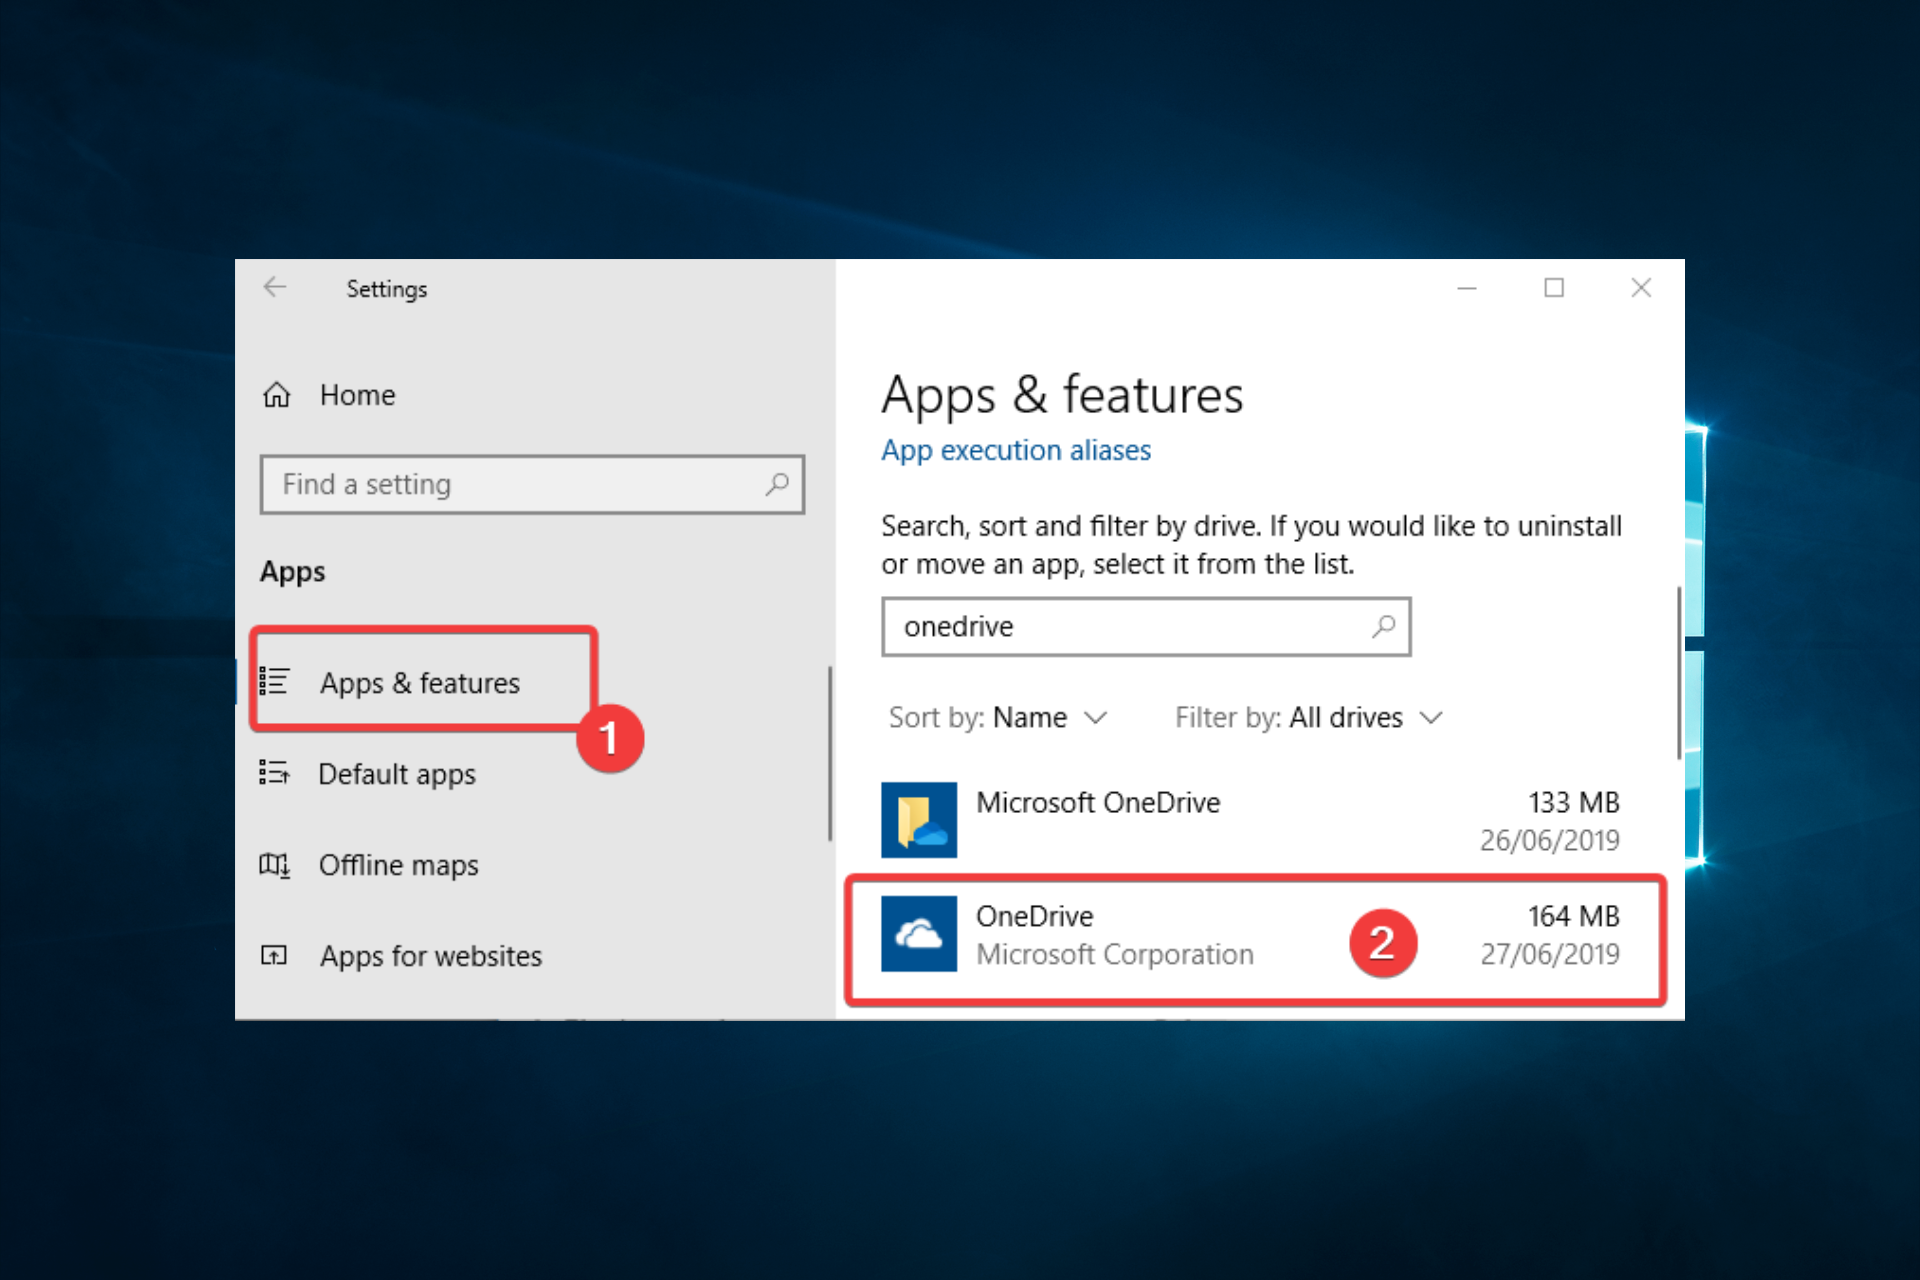Screen dimensions: 1920x1280
Task: Open Apps for websites section
Action: pyautogui.click(x=430, y=956)
